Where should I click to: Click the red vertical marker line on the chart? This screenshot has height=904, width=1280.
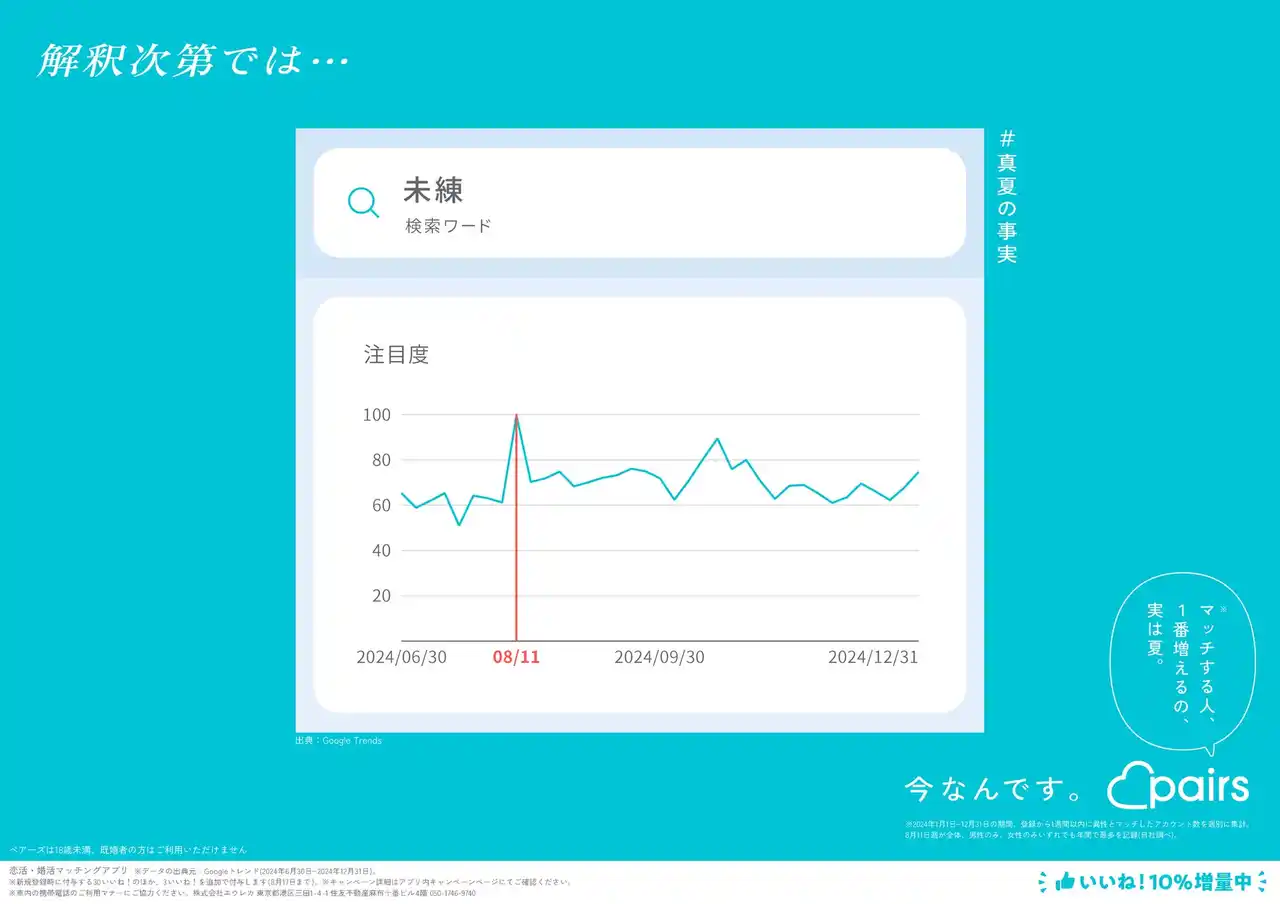[x=516, y=560]
